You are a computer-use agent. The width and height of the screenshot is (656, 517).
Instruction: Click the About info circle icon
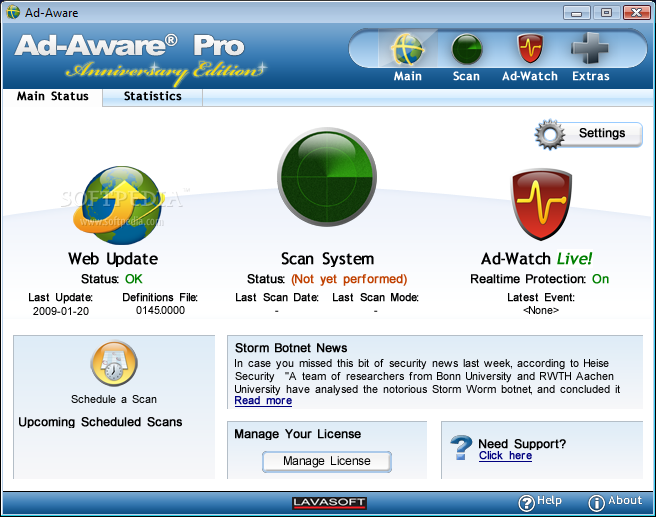click(596, 503)
